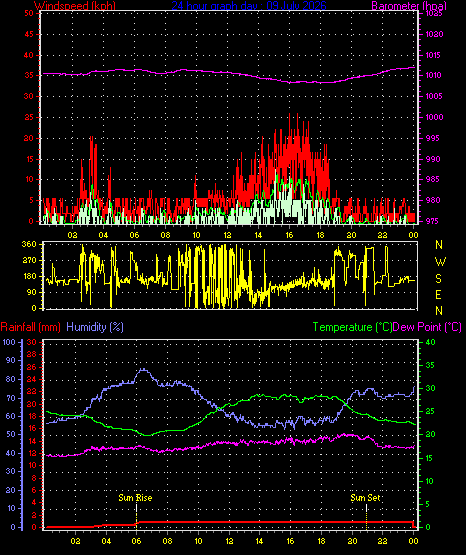Click the 990 value on barometer axis
This screenshot has width=466, height=555.
432,159
